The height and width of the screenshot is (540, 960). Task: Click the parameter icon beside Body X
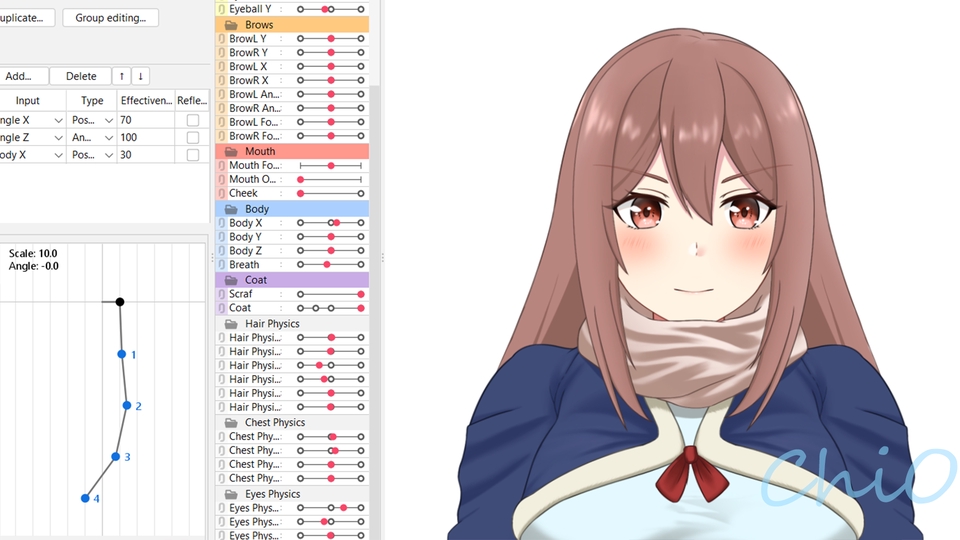coord(222,223)
